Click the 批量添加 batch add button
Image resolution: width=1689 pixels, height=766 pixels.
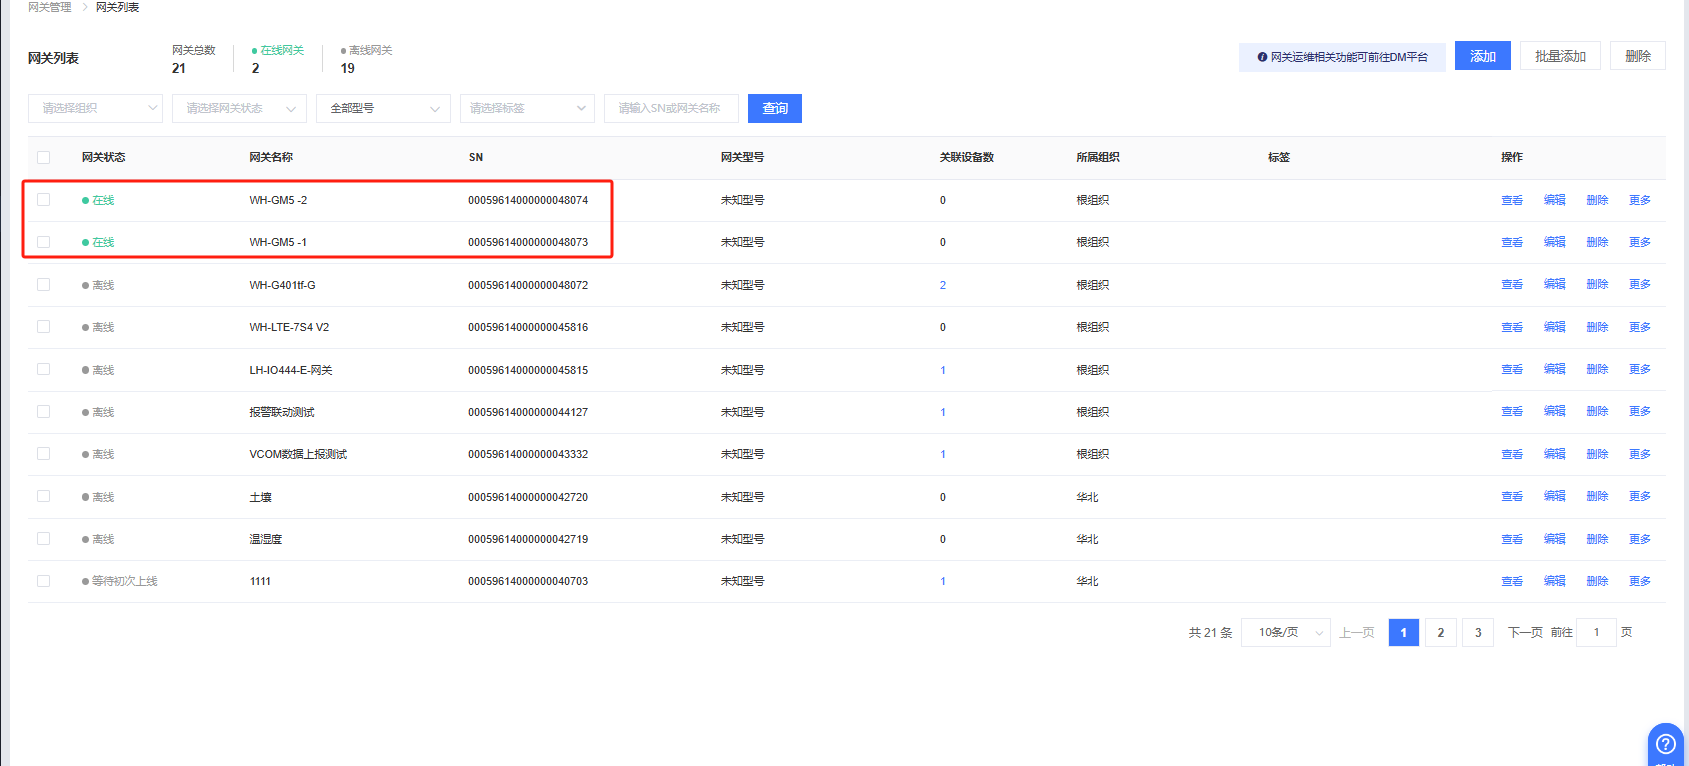point(1560,56)
